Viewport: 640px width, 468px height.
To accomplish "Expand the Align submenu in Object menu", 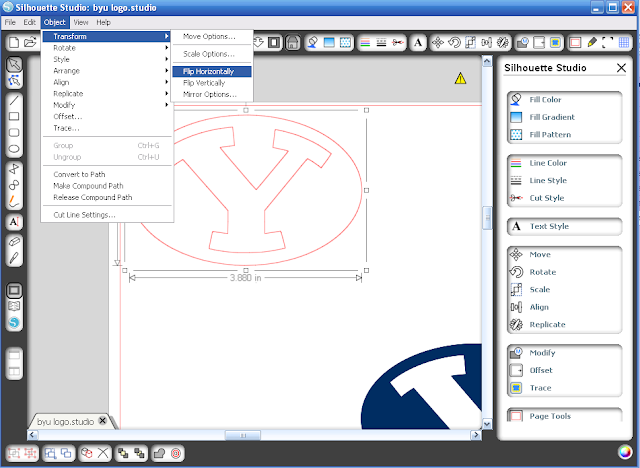I will (x=107, y=82).
